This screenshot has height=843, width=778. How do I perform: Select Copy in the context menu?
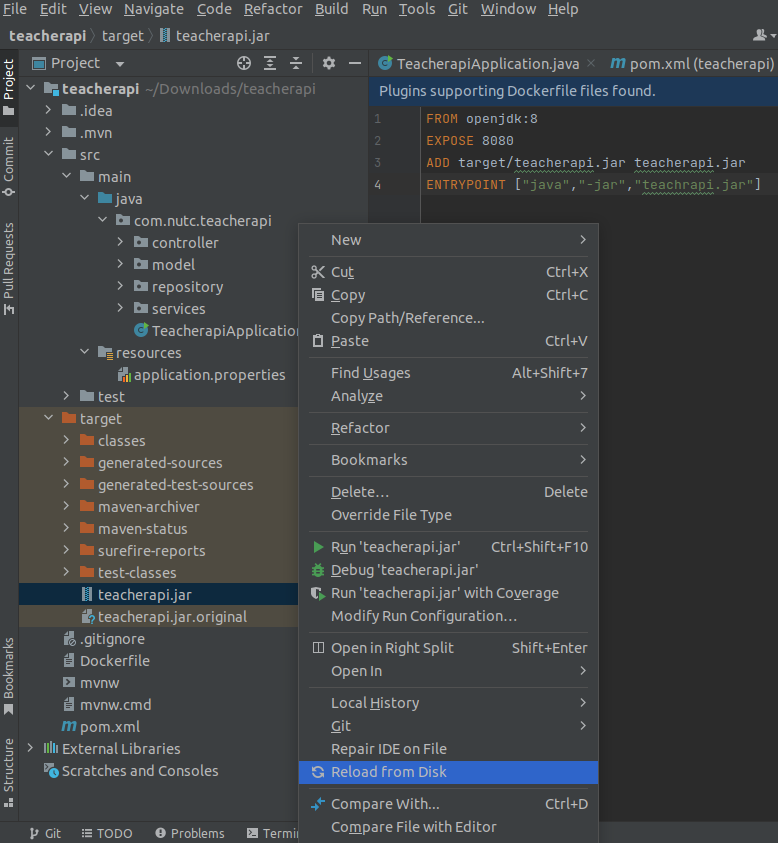pyautogui.click(x=448, y=295)
